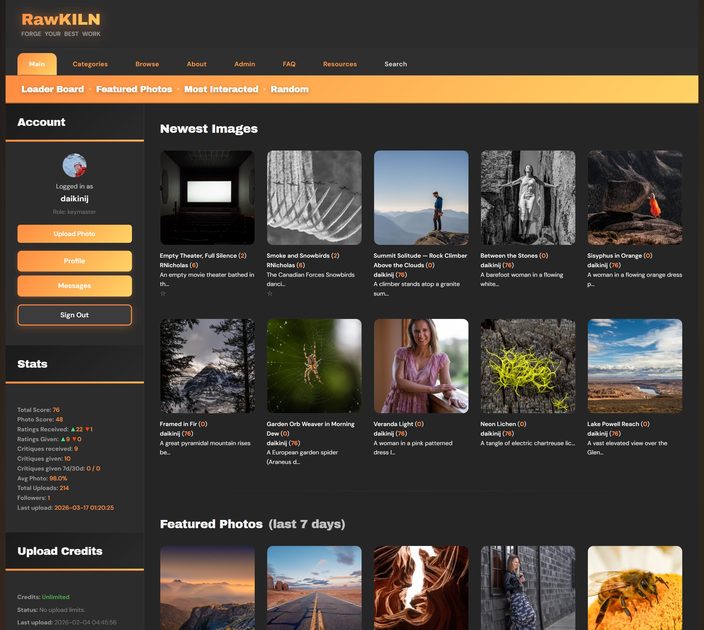Viewport: 704px width, 630px height.
Task: Click the RawKILN logo
Action: [61, 19]
